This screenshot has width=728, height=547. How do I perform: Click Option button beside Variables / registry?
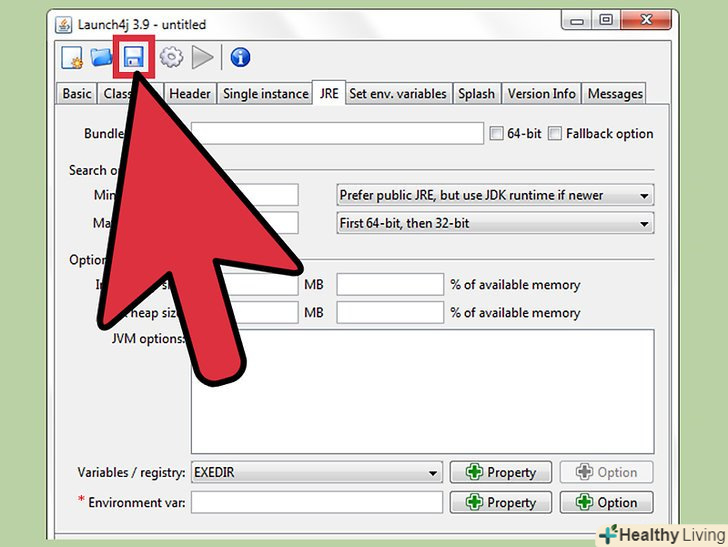(x=606, y=473)
